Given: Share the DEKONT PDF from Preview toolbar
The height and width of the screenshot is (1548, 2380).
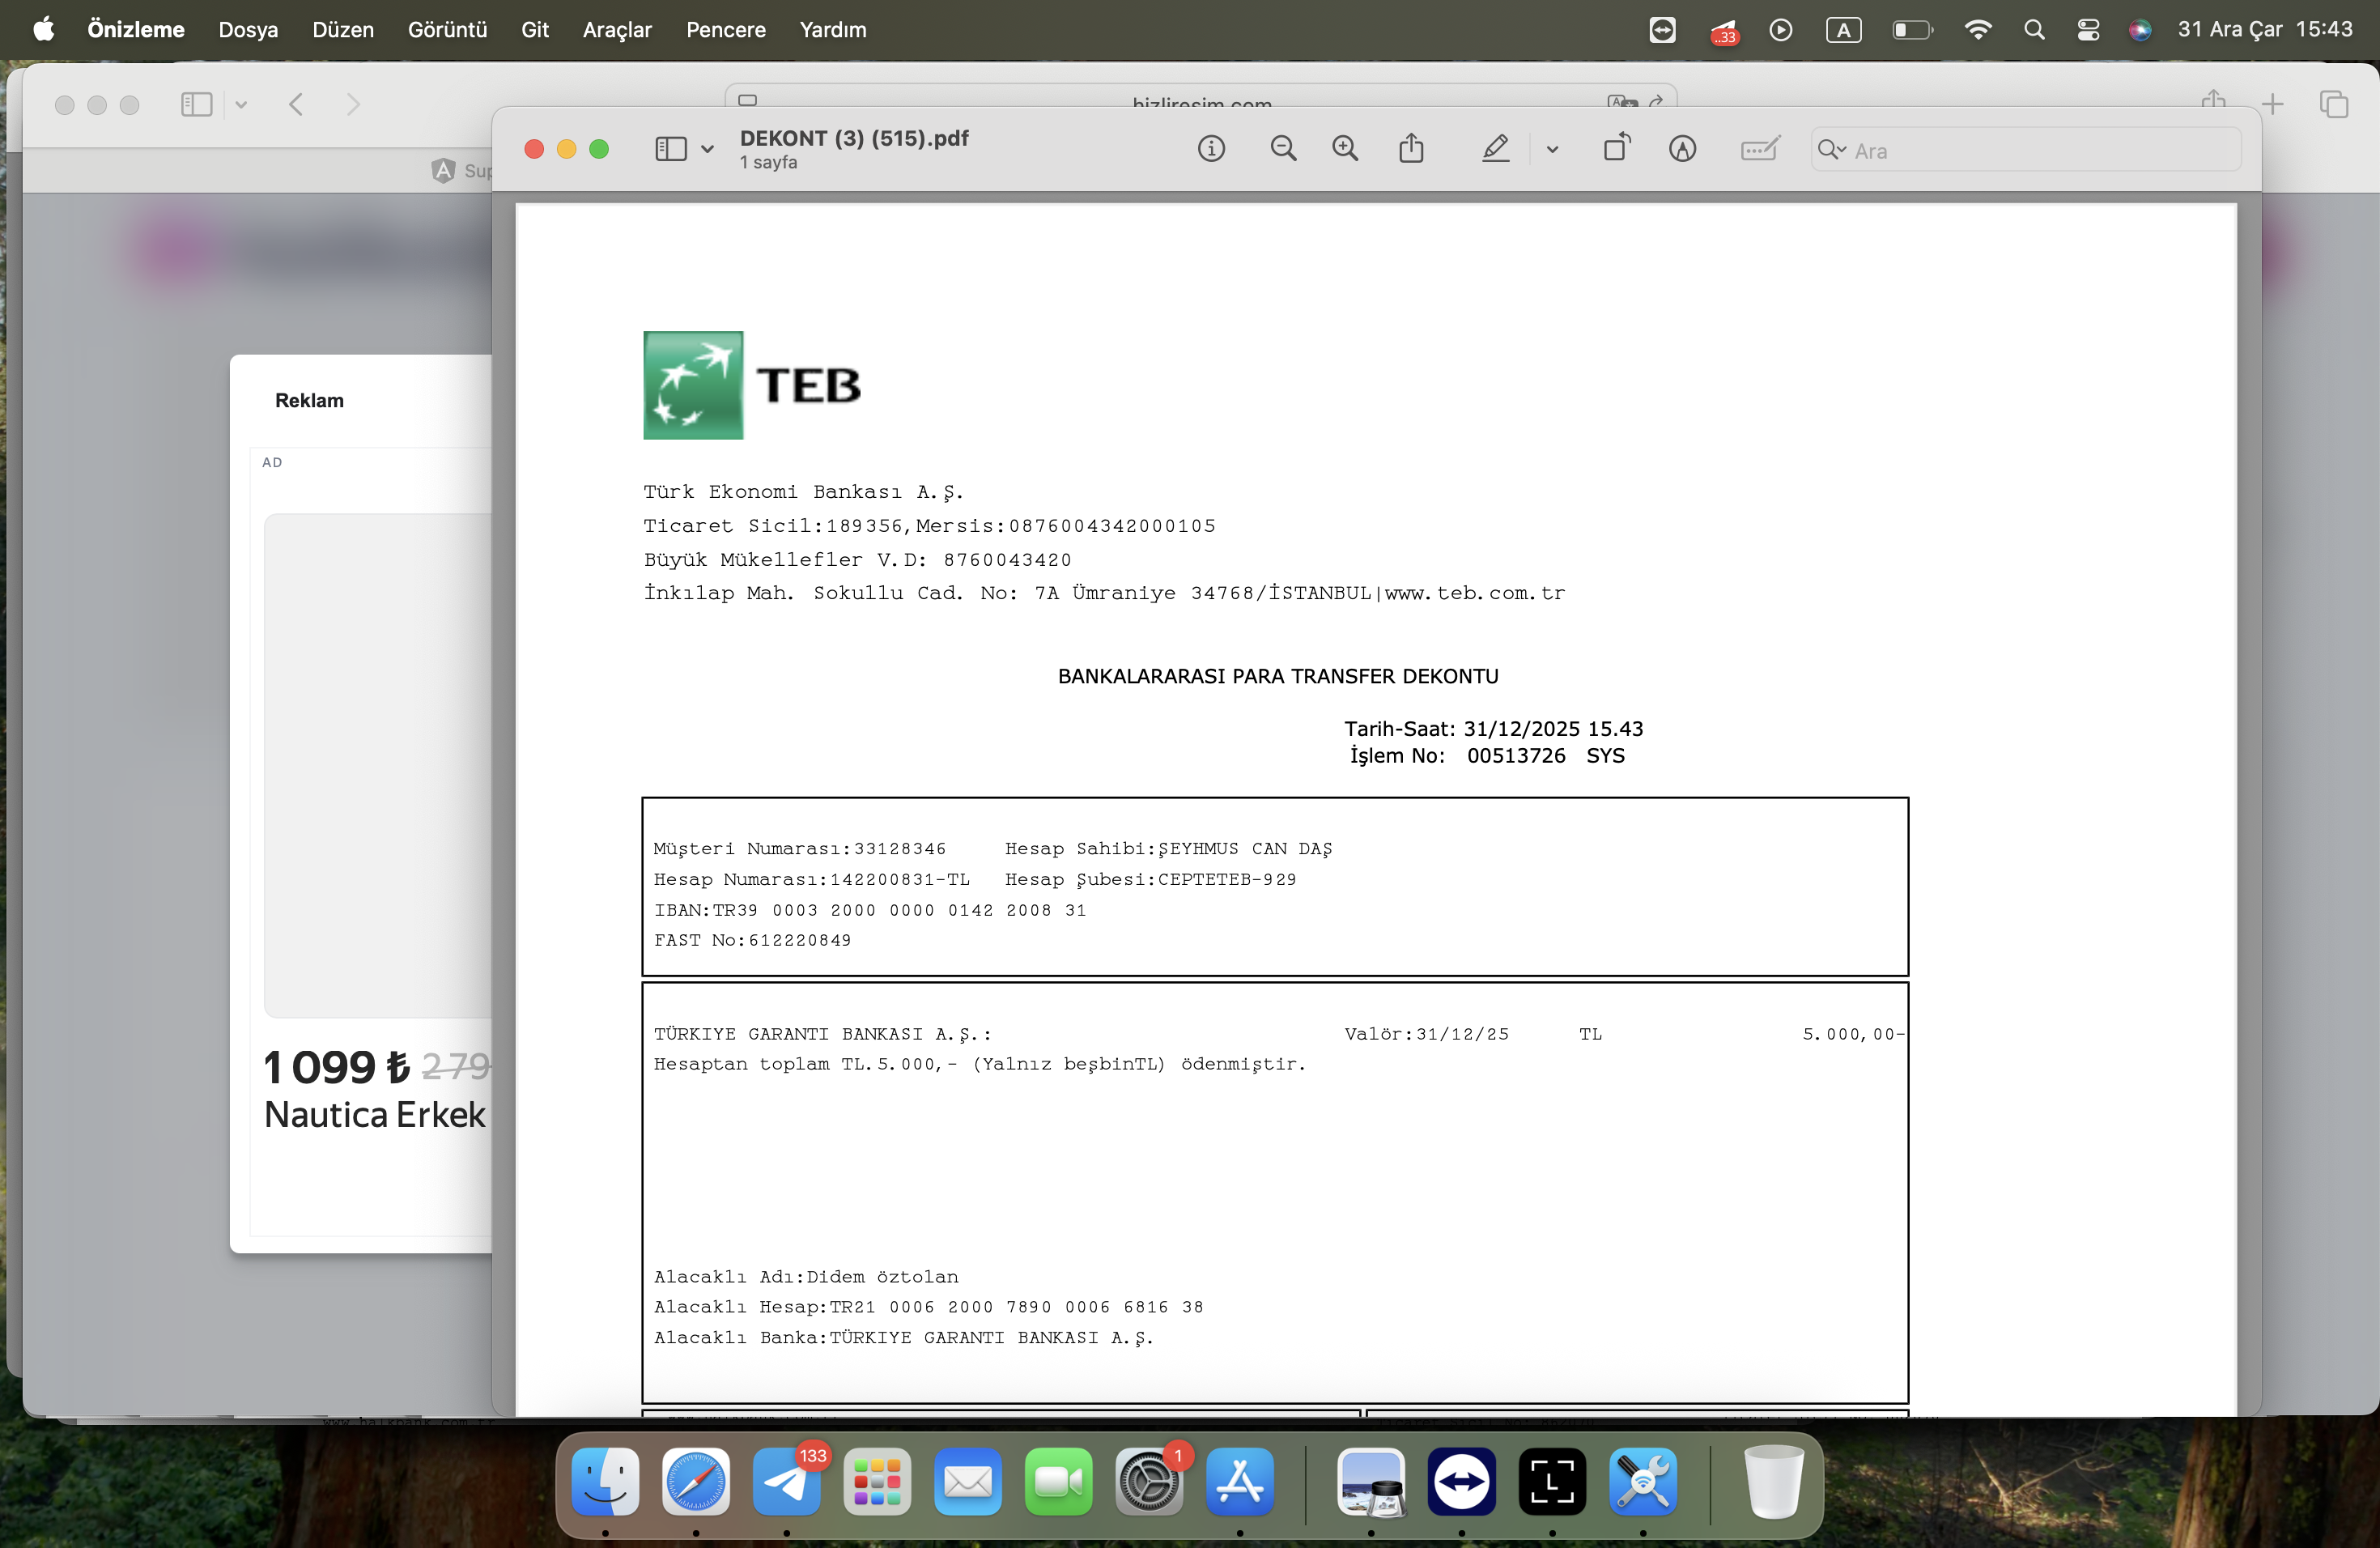Looking at the screenshot, I should point(1411,148).
